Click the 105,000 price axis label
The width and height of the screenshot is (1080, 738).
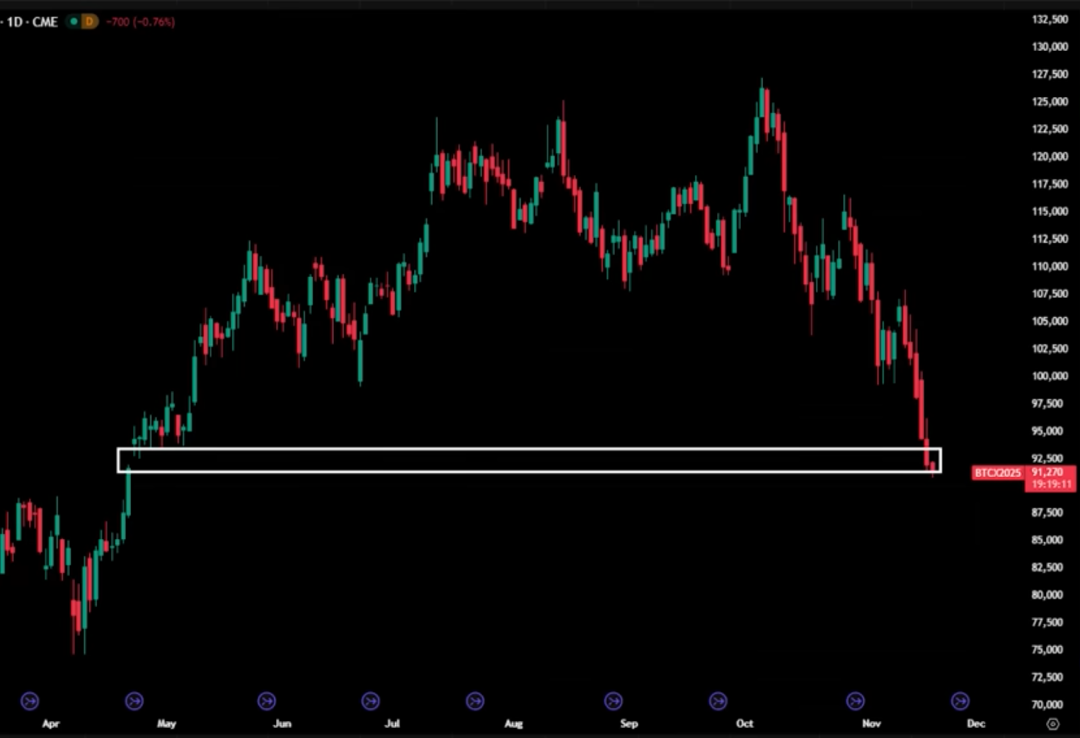click(1050, 321)
